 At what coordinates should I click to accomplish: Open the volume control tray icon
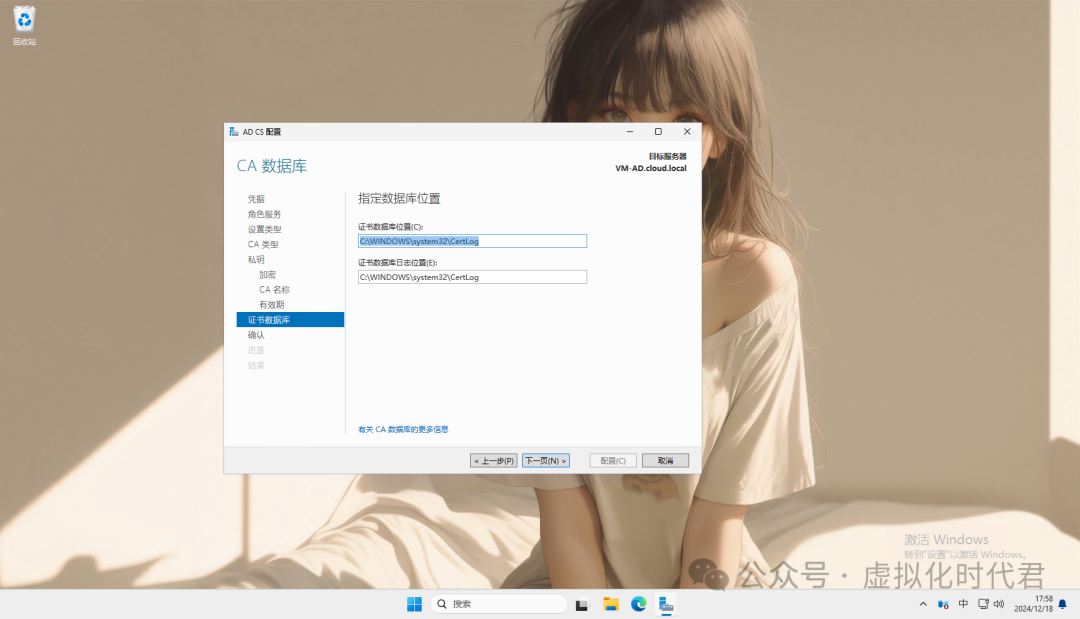tap(999, 604)
